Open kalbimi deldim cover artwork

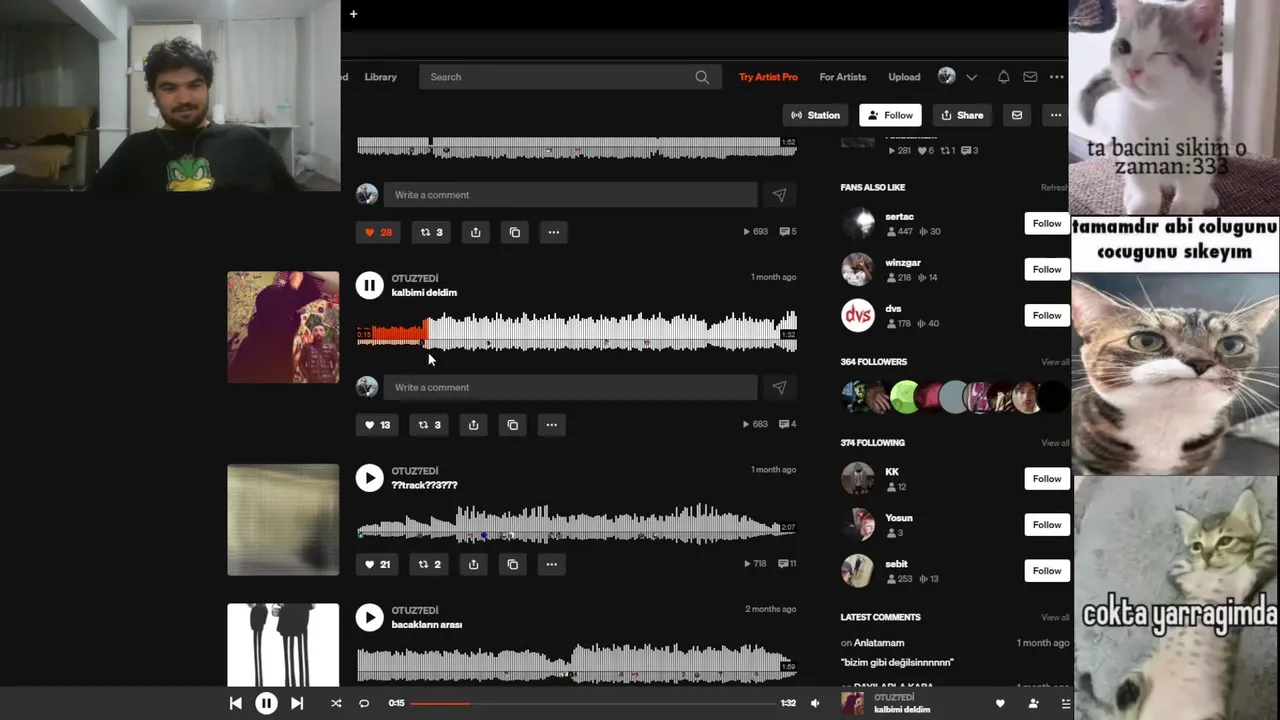point(283,327)
